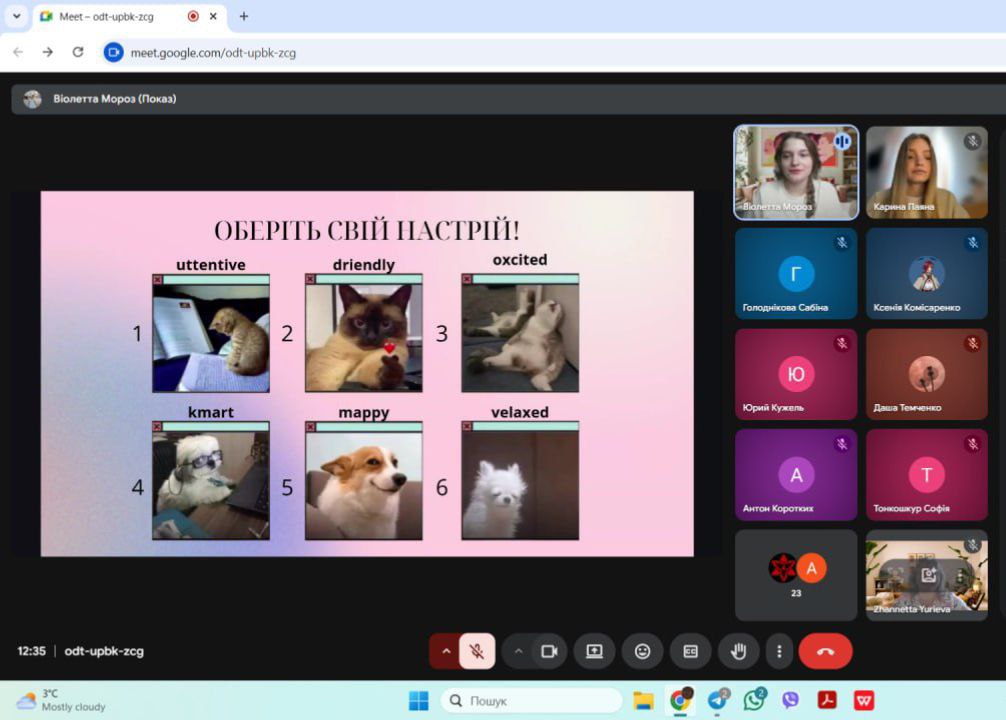The image size is (1006, 720).
Task: Expand the audio settings arrow beside microphone
Action: [445, 651]
